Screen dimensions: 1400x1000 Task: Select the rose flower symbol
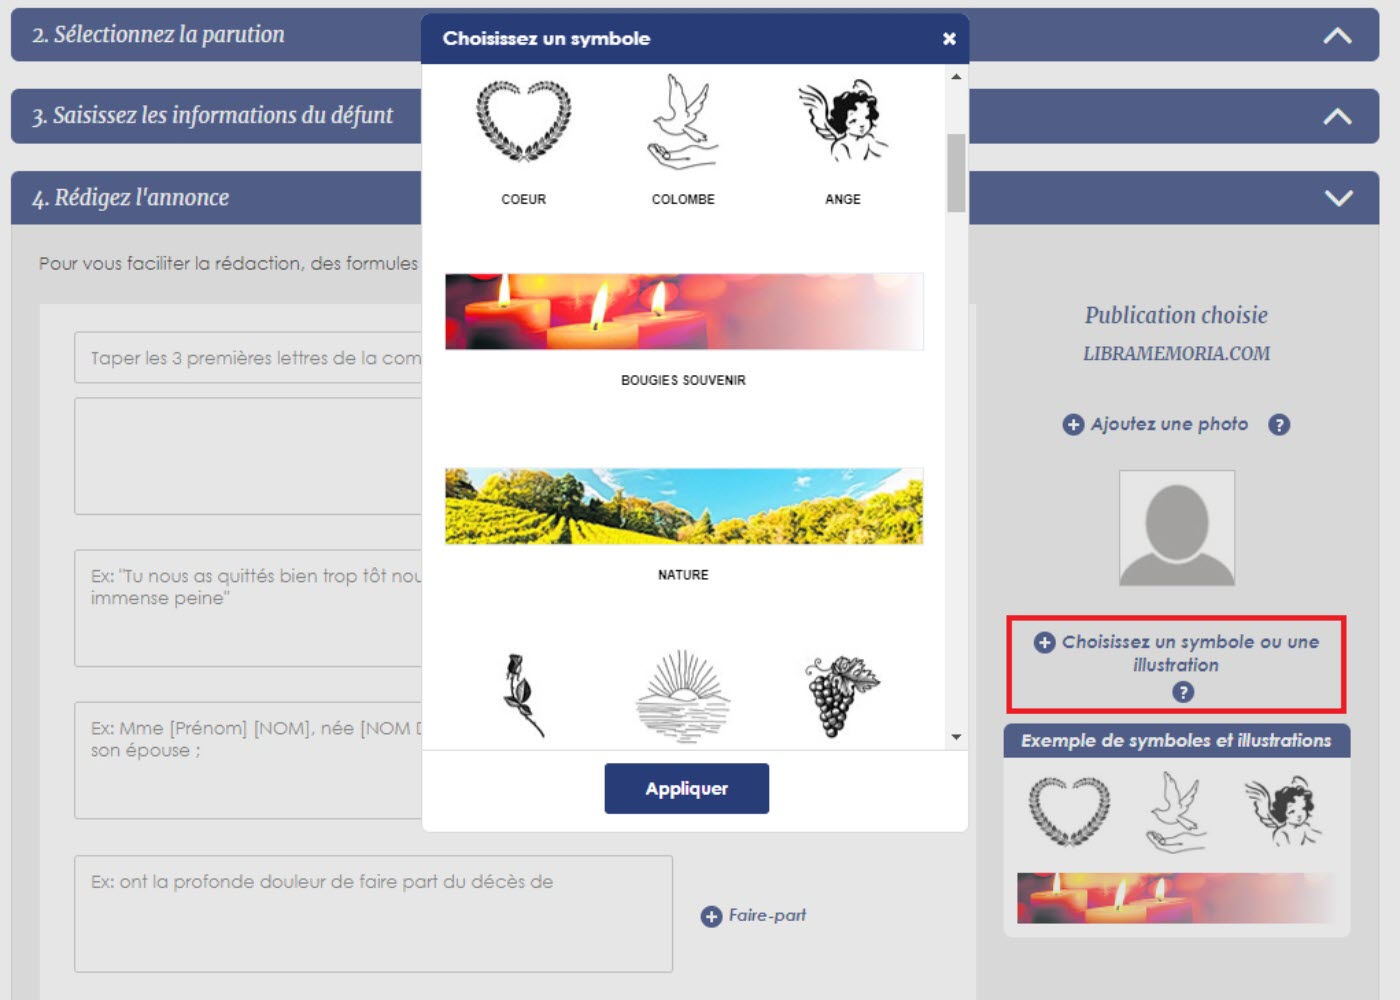coord(523,695)
